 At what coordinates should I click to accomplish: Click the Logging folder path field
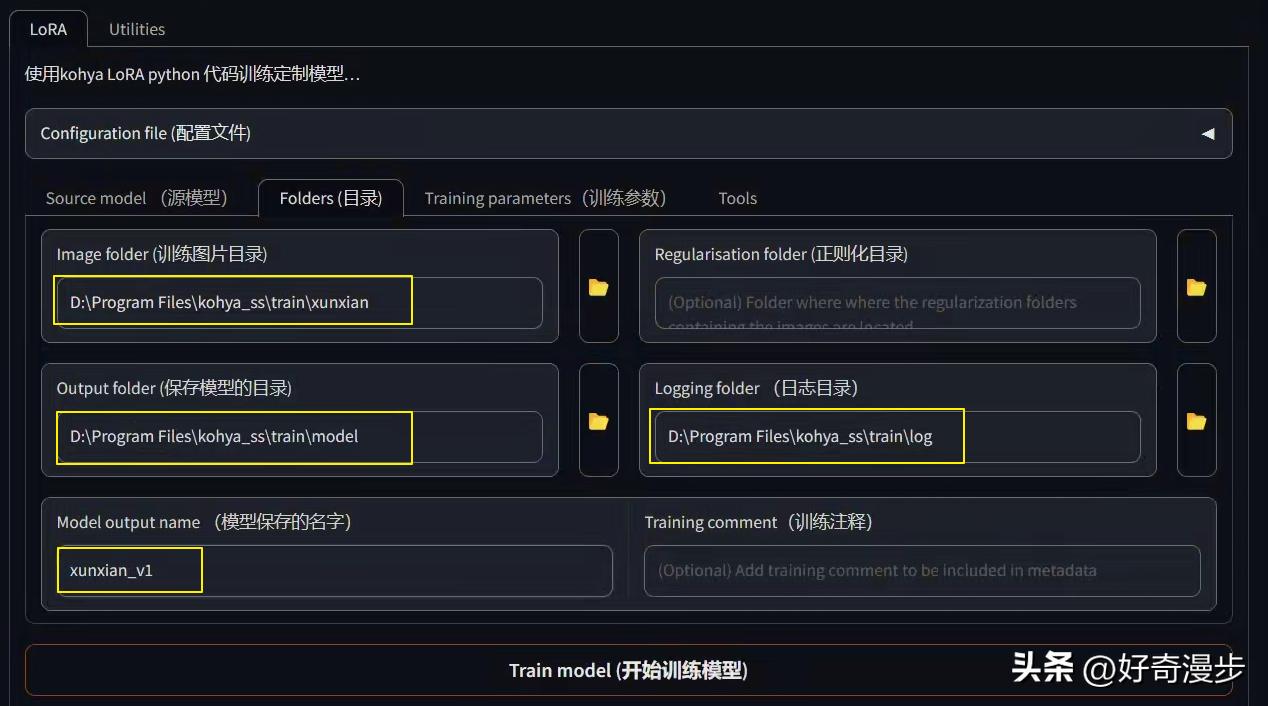[806, 436]
